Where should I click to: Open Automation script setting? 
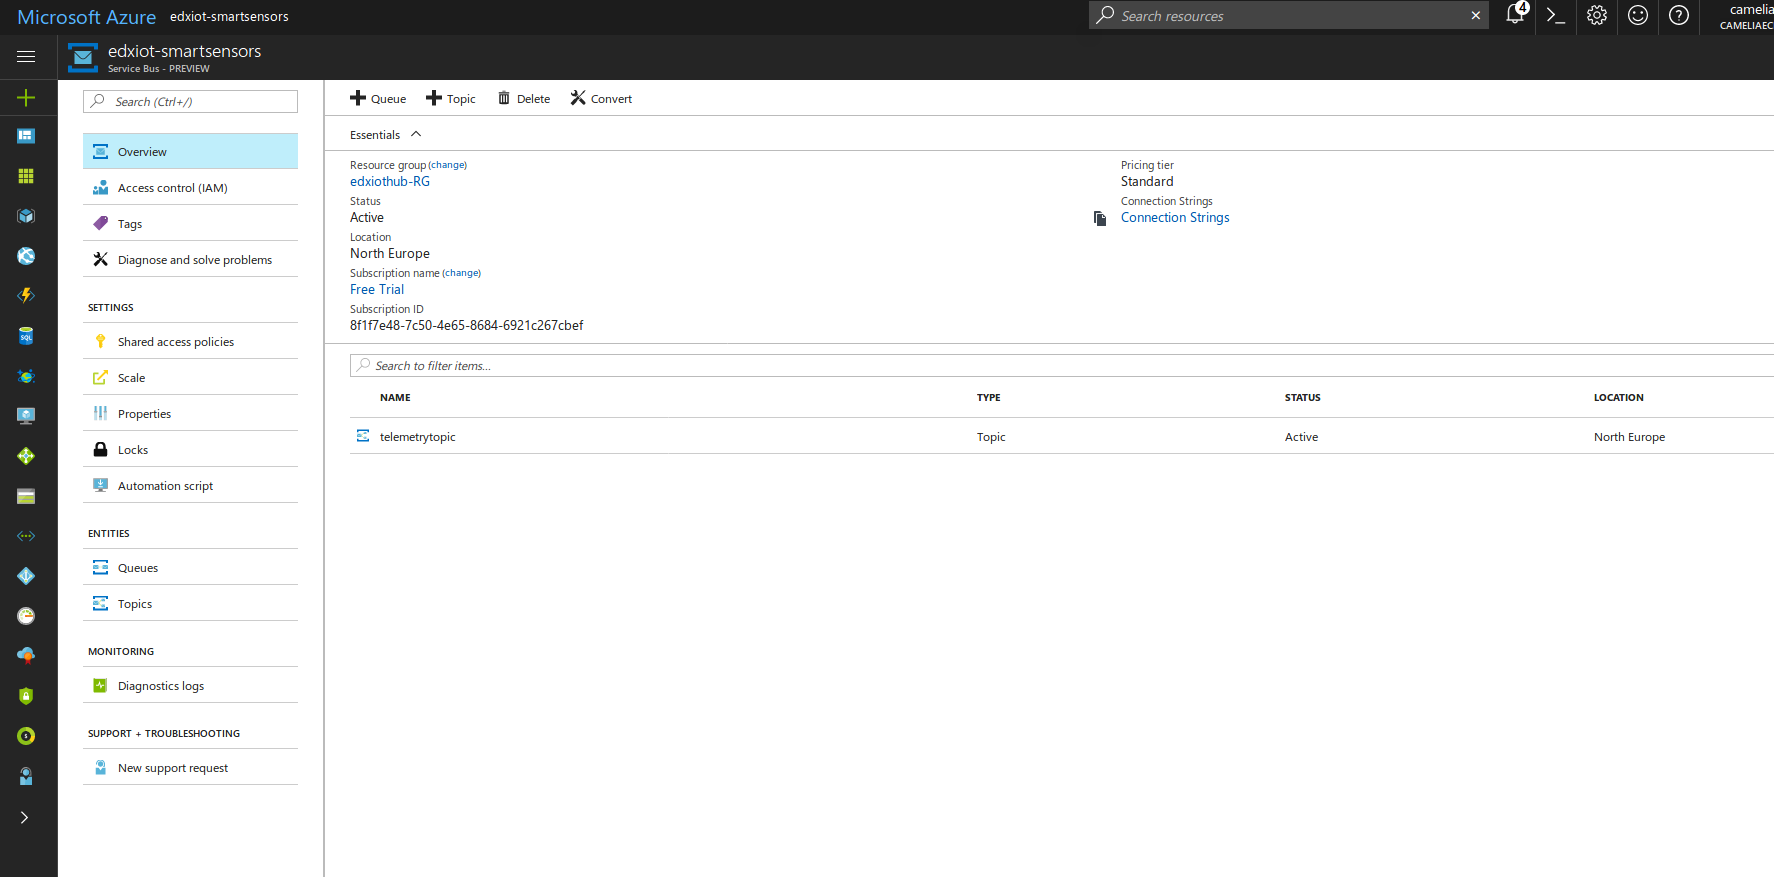(190, 485)
